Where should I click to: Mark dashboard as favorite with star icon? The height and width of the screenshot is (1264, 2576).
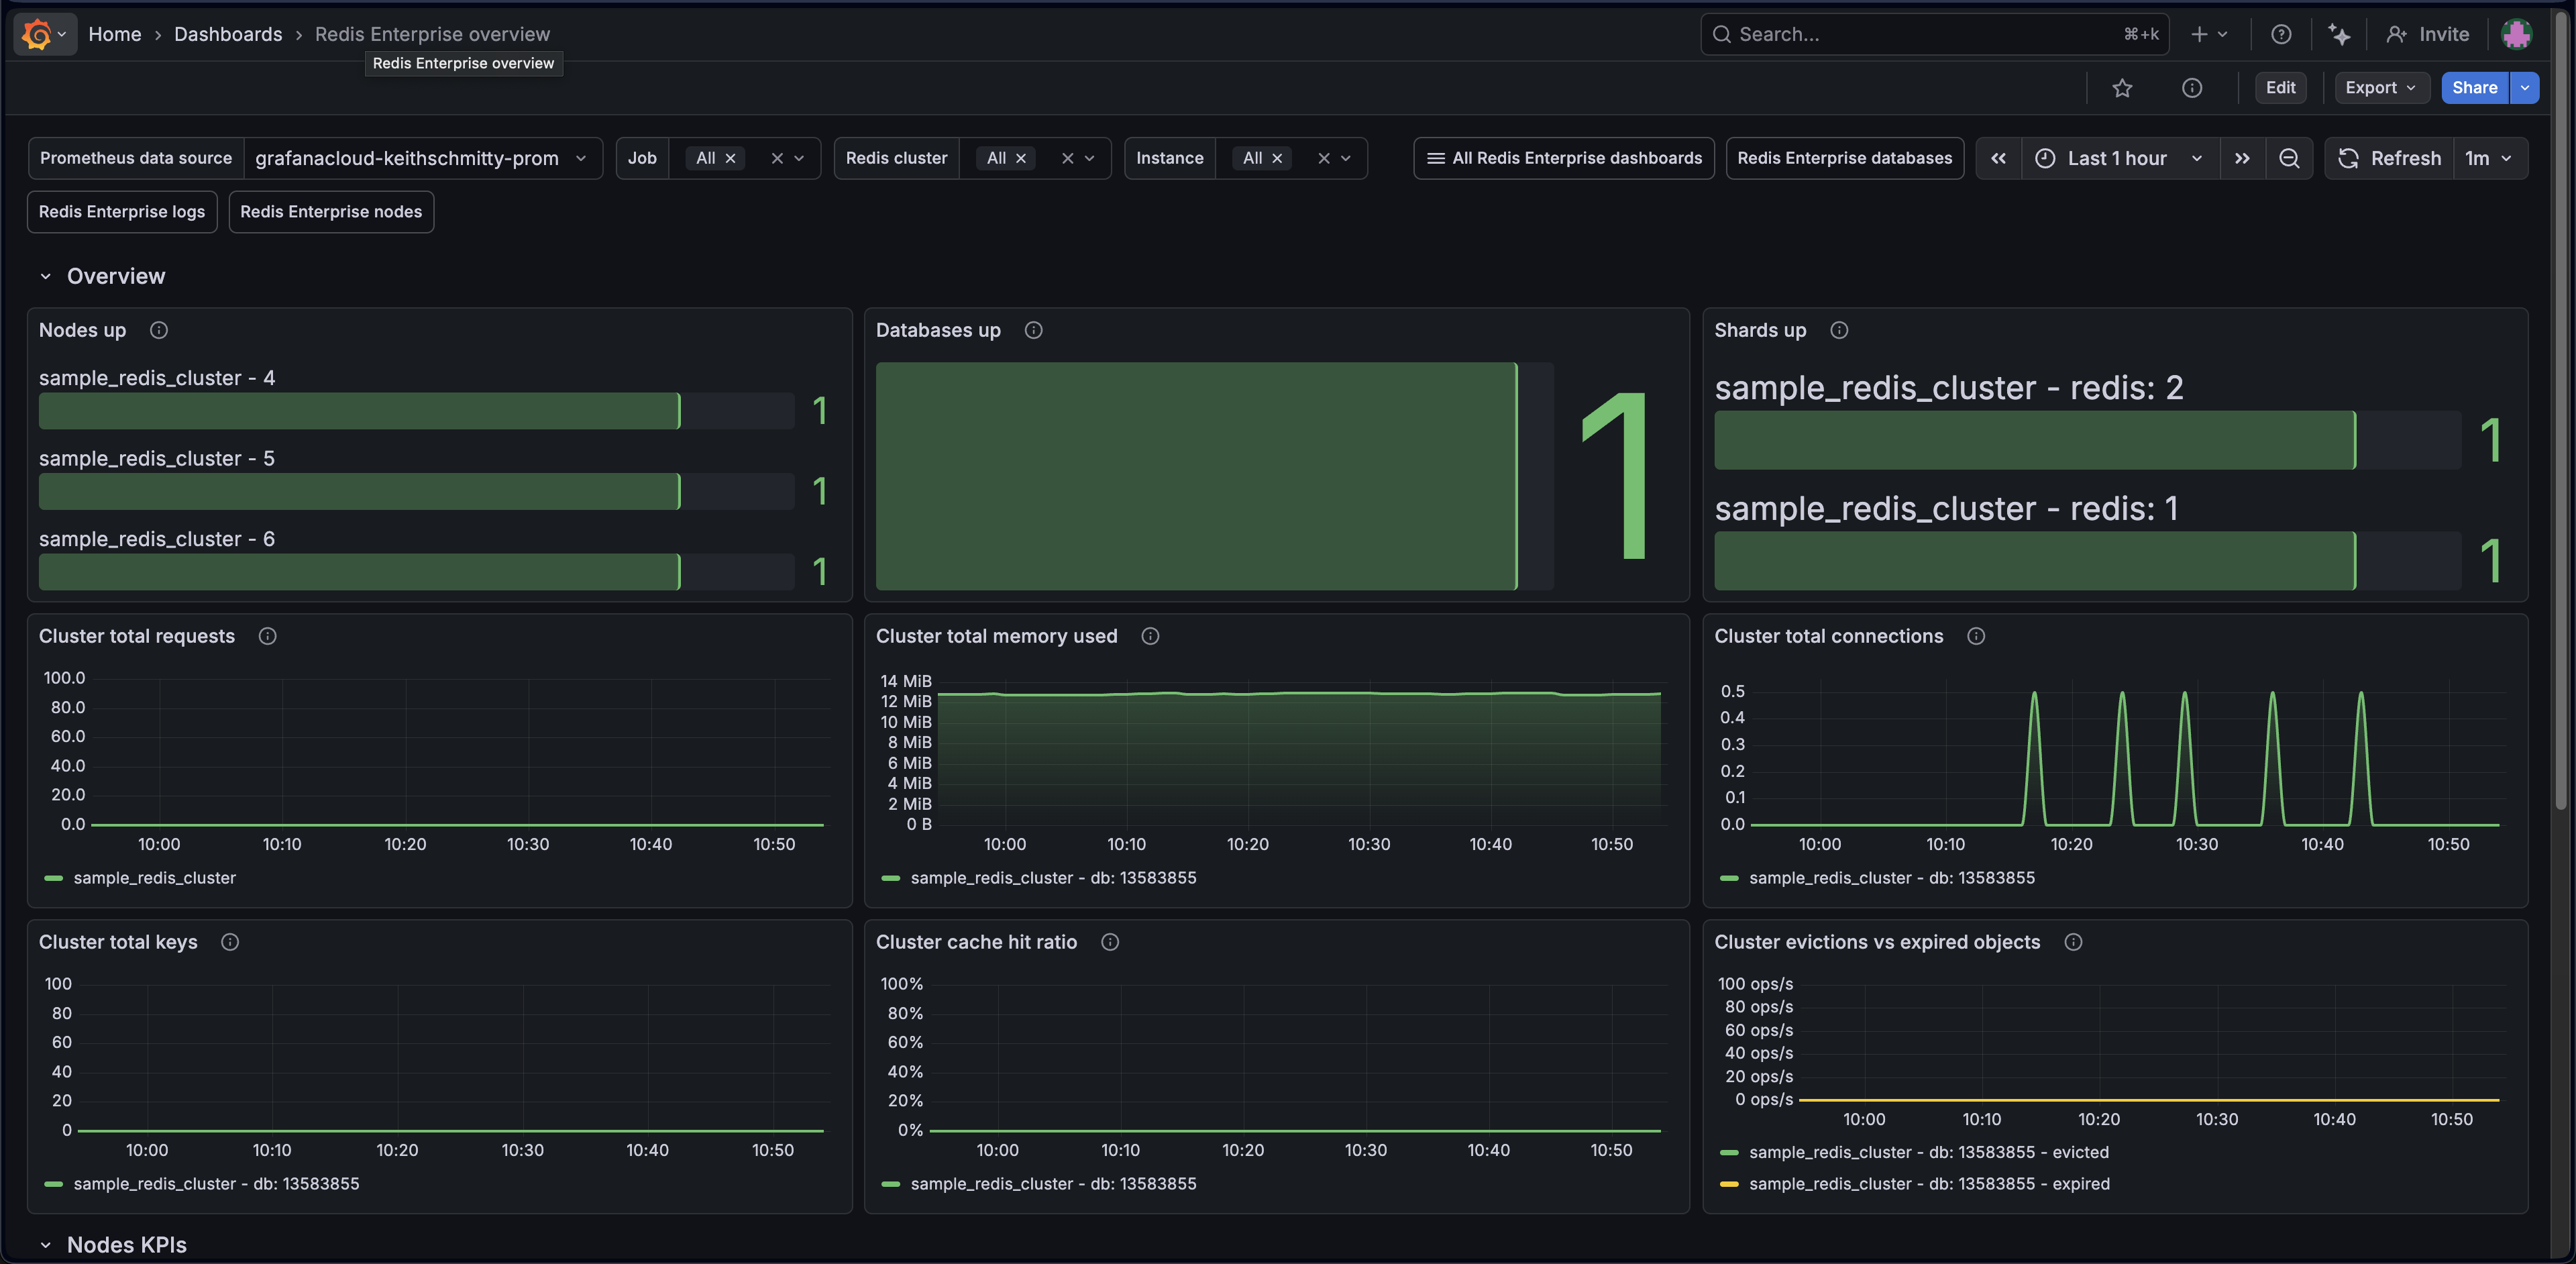(2122, 88)
